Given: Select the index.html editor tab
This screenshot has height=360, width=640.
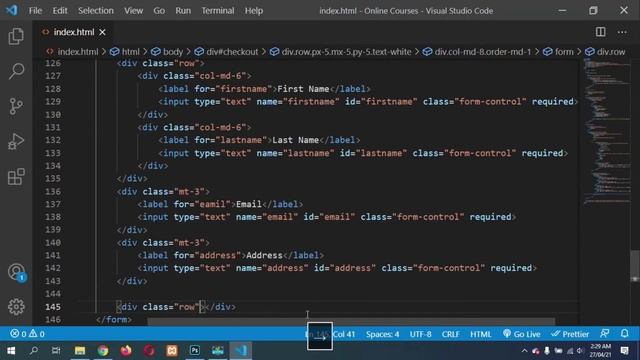Looking at the screenshot, I should pos(74,32).
